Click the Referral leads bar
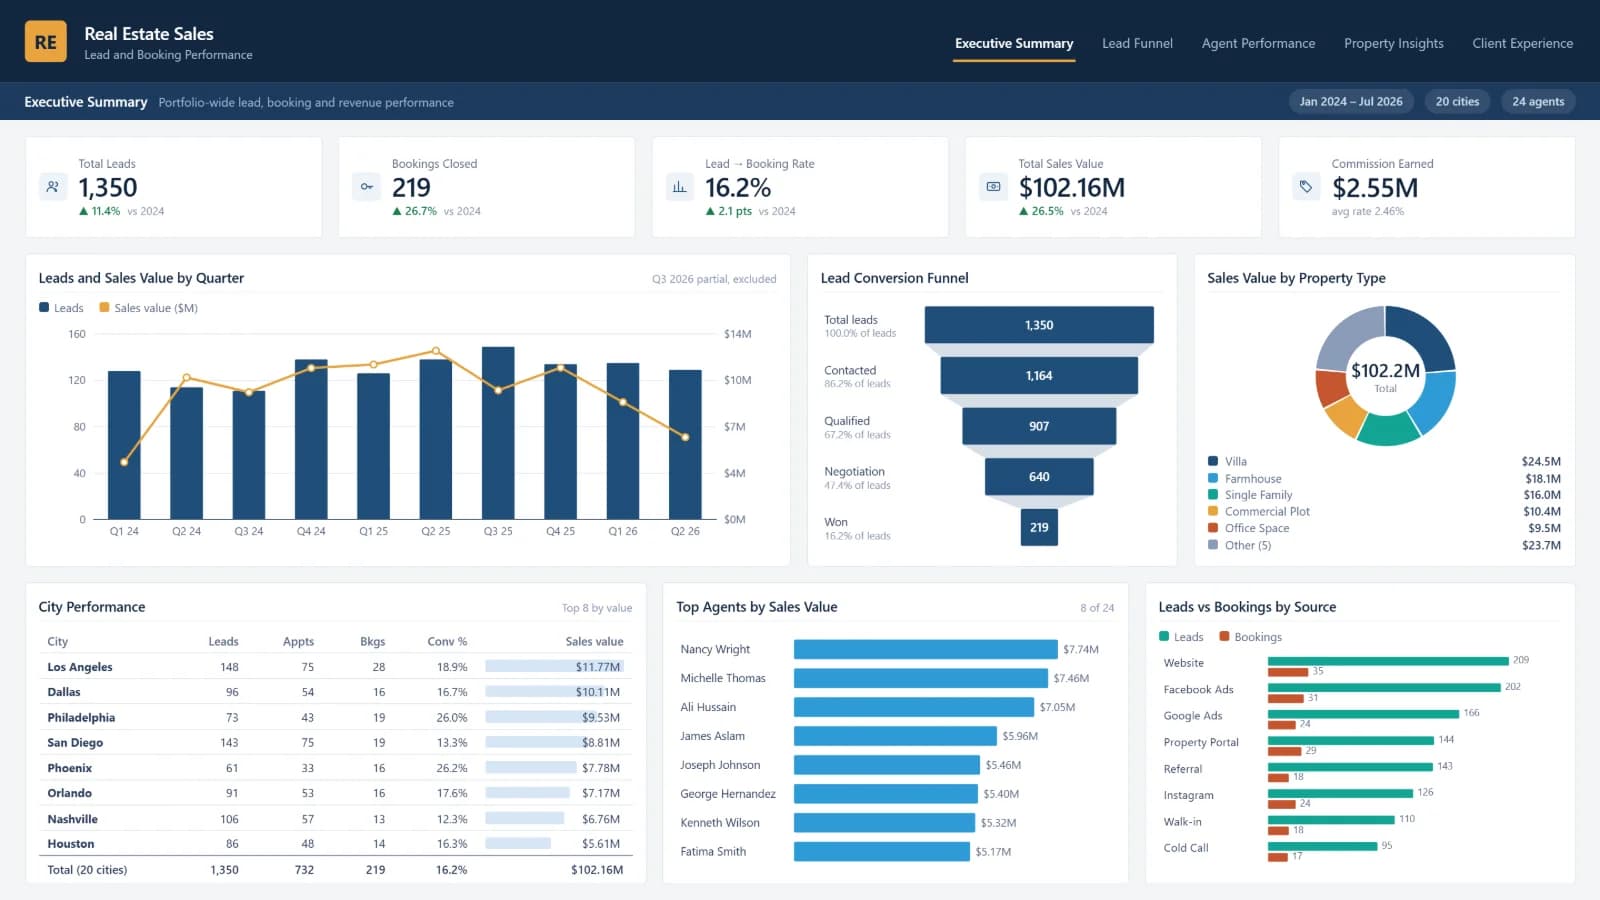The width and height of the screenshot is (1600, 900). pyautogui.click(x=1350, y=767)
